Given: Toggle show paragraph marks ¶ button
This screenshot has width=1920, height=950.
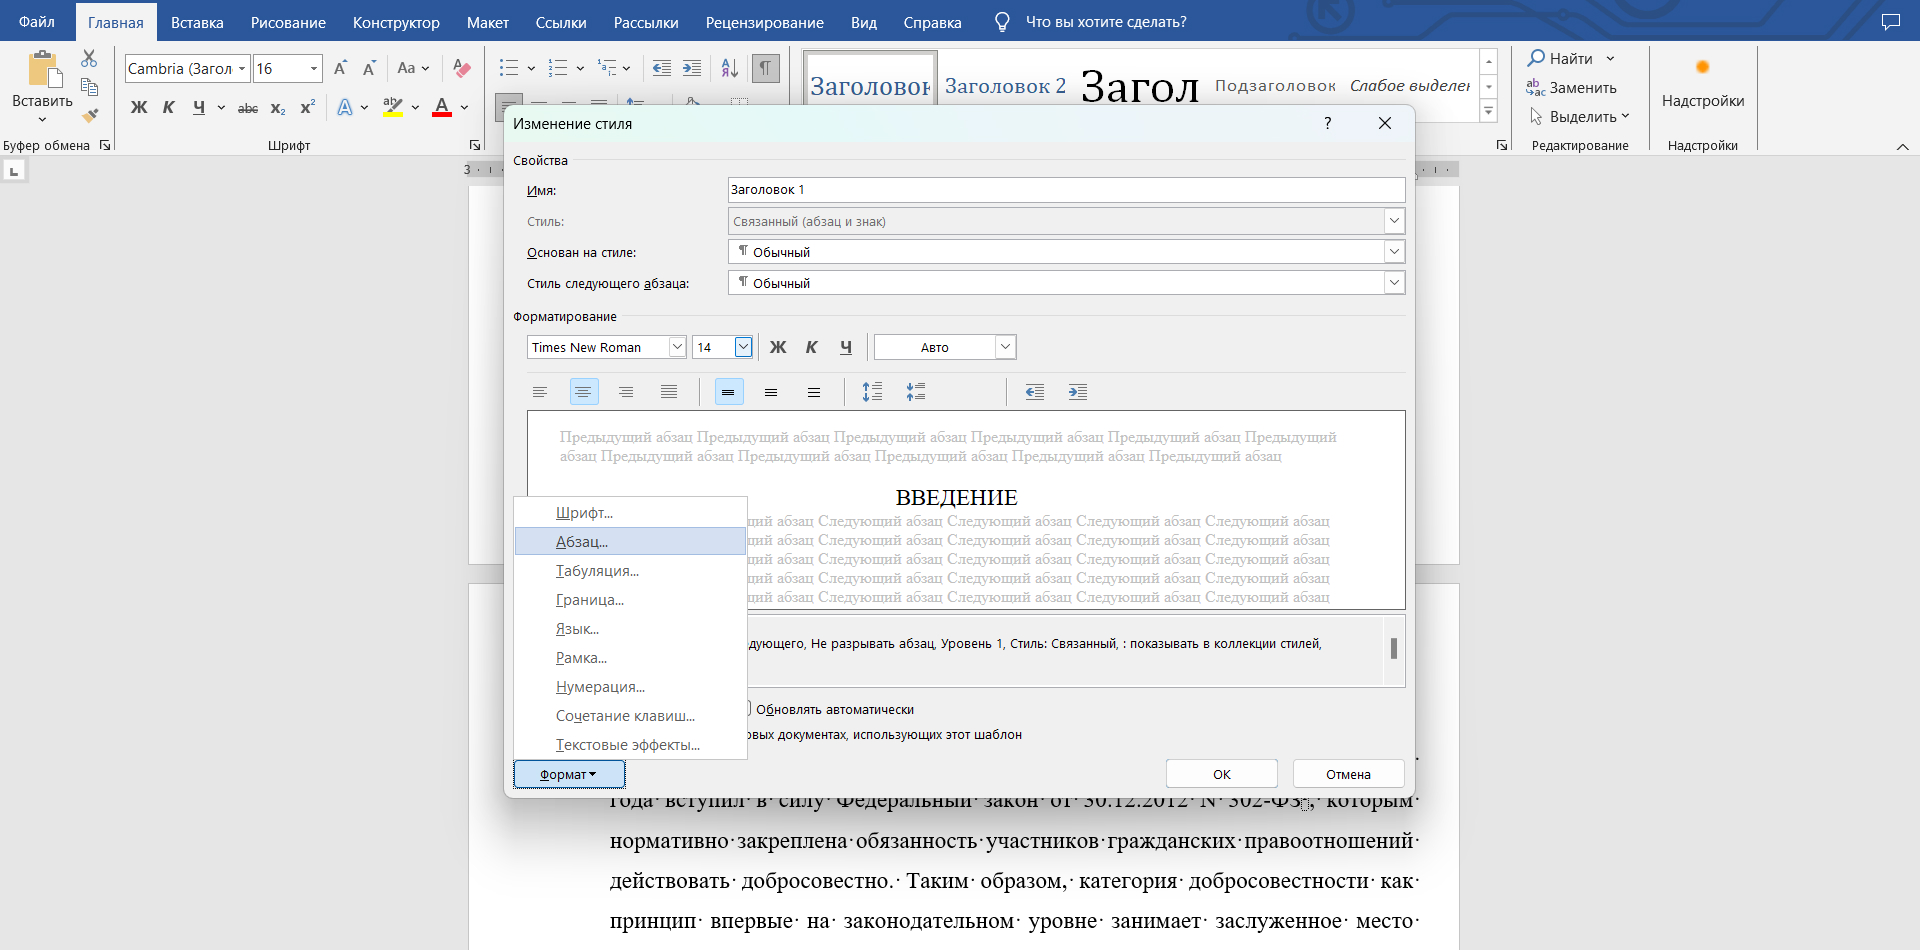Looking at the screenshot, I should pos(765,68).
